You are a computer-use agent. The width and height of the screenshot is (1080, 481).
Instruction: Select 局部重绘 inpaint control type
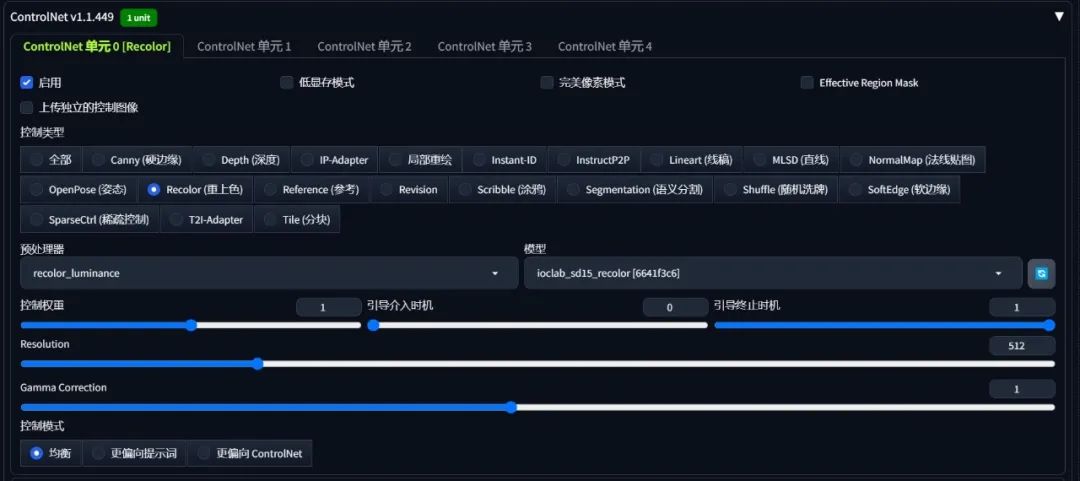click(421, 160)
